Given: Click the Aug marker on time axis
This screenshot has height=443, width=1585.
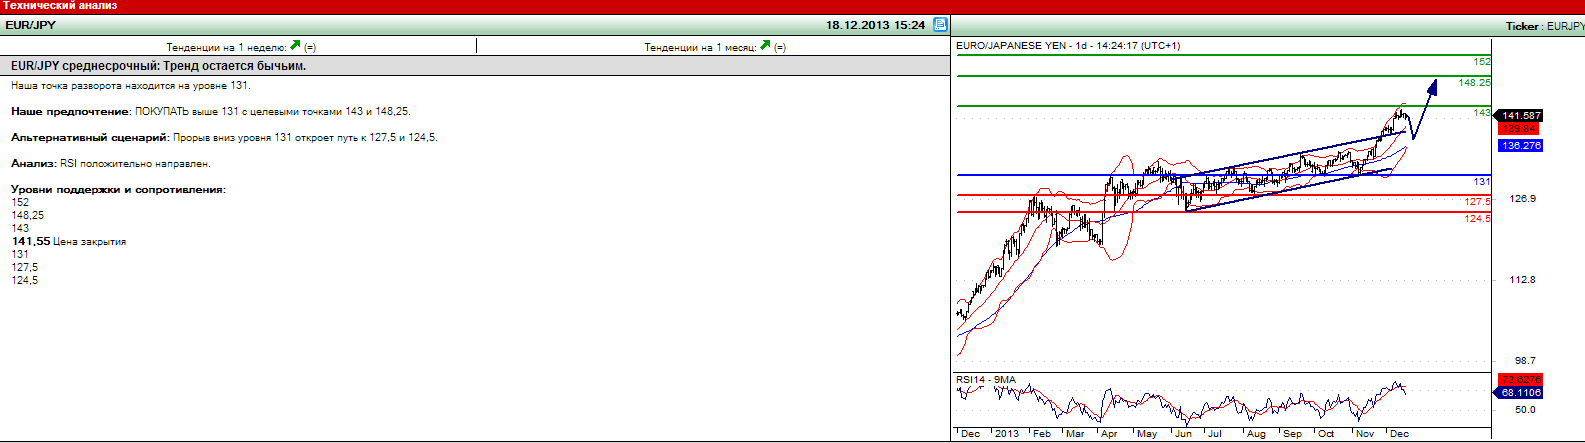Looking at the screenshot, I should click(x=1256, y=434).
